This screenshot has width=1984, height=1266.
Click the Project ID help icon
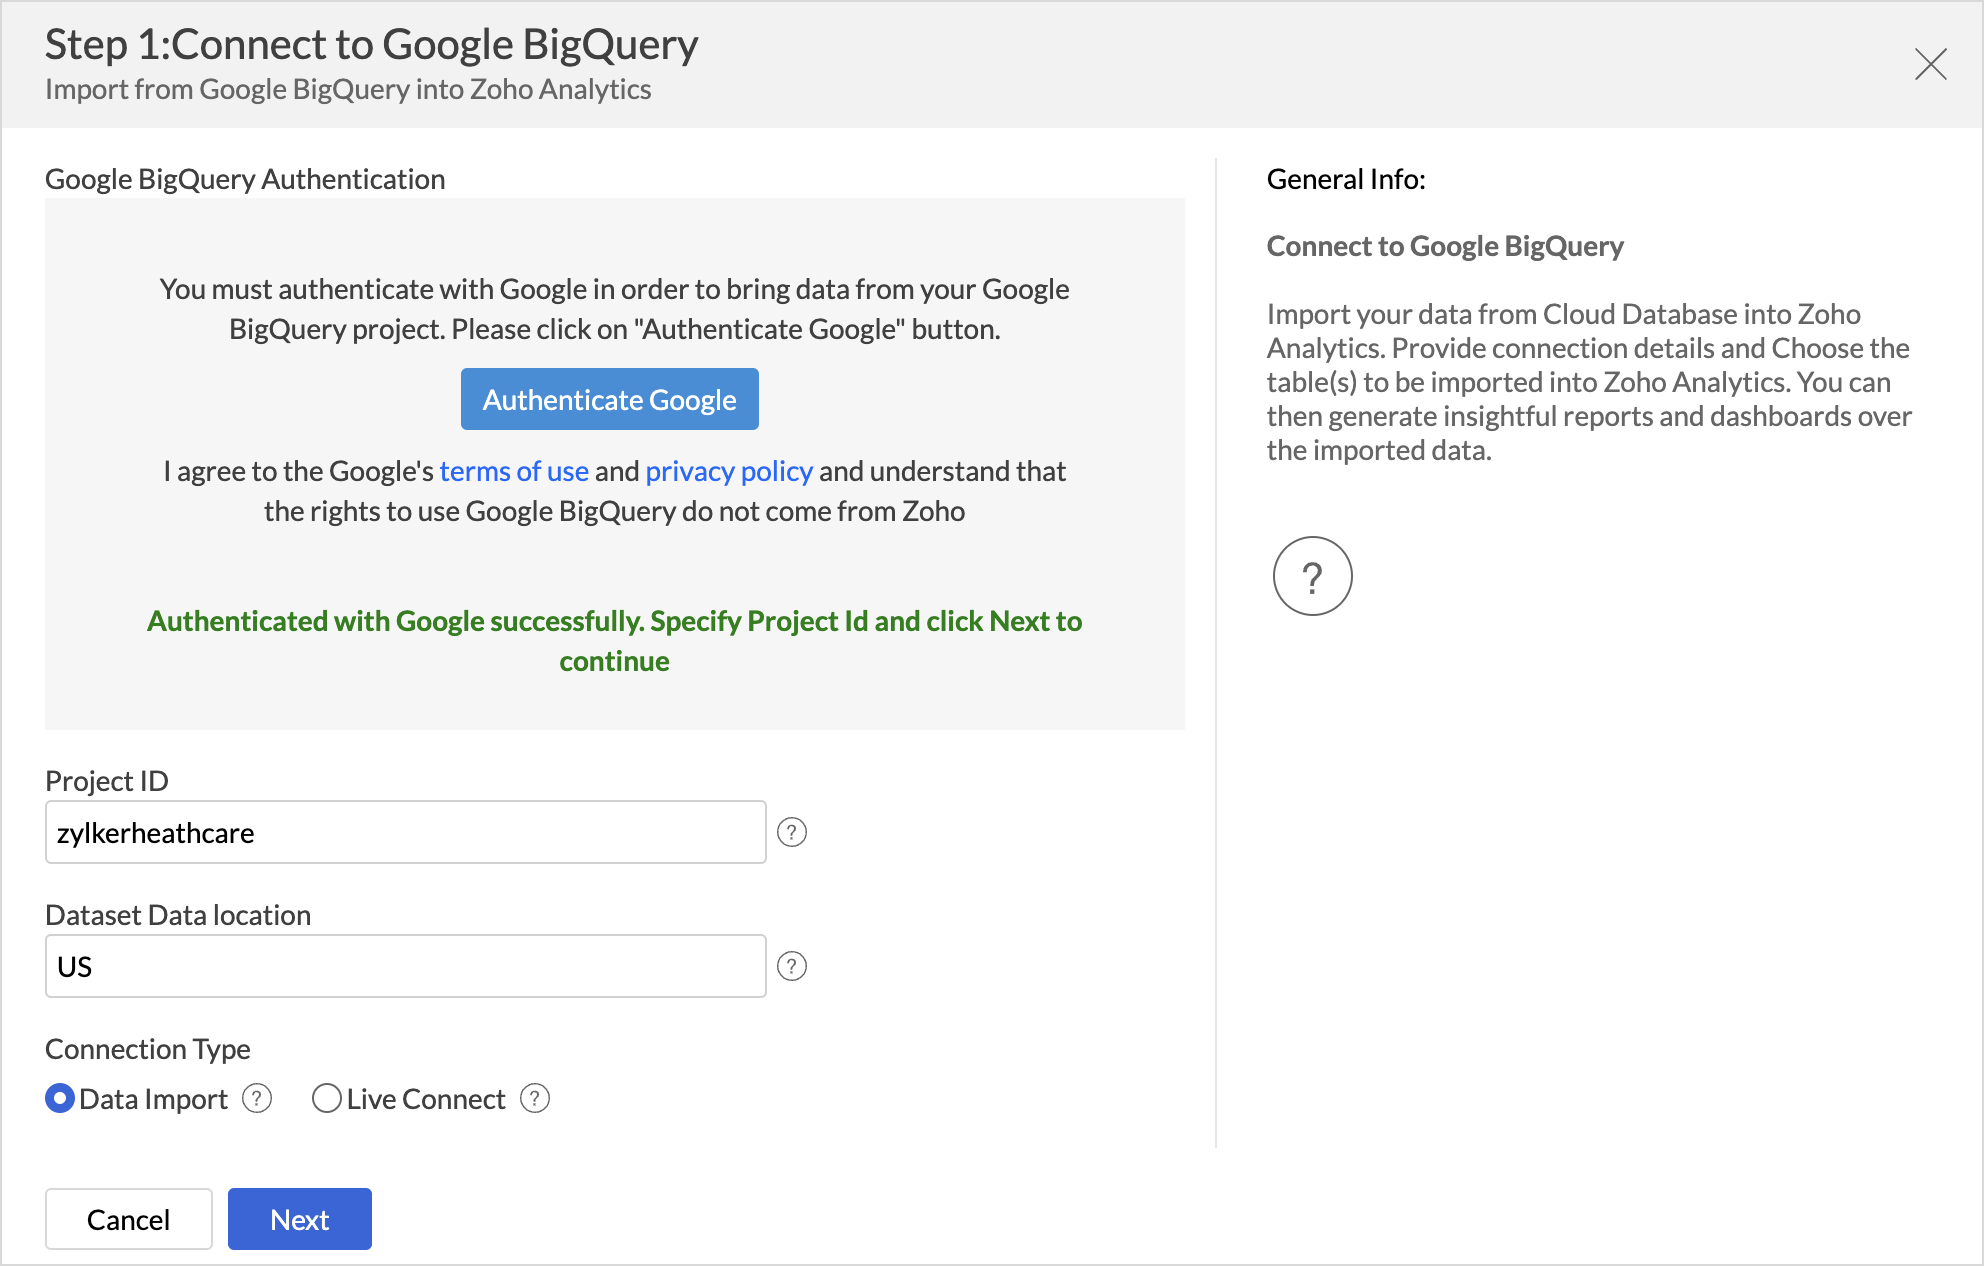click(792, 832)
